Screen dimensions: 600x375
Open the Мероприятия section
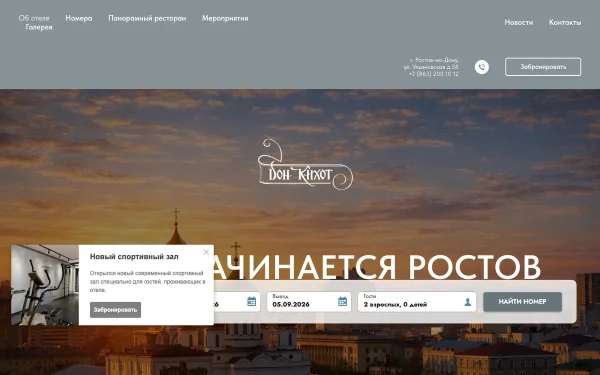click(x=225, y=18)
